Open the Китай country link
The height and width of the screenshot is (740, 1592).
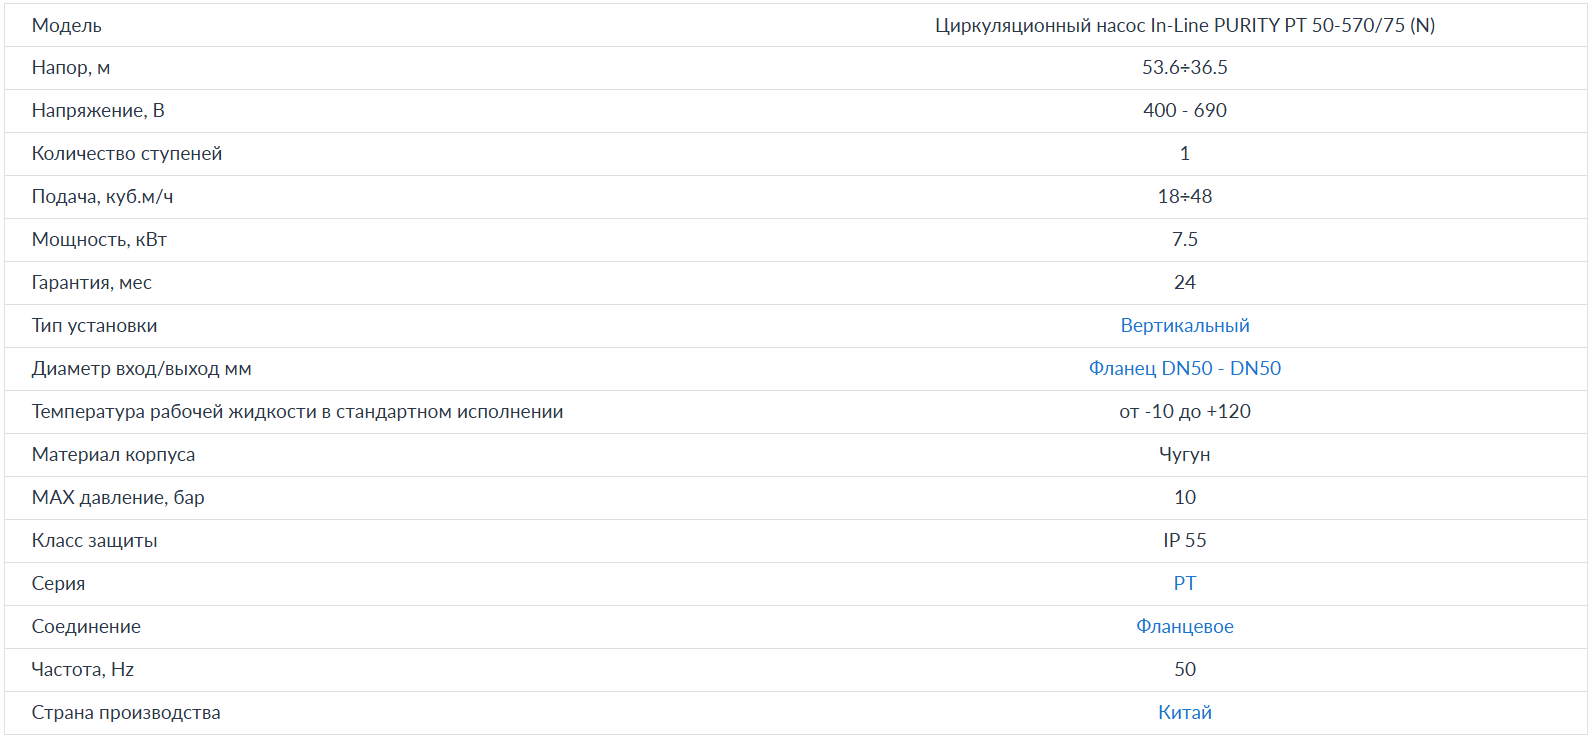[1184, 713]
